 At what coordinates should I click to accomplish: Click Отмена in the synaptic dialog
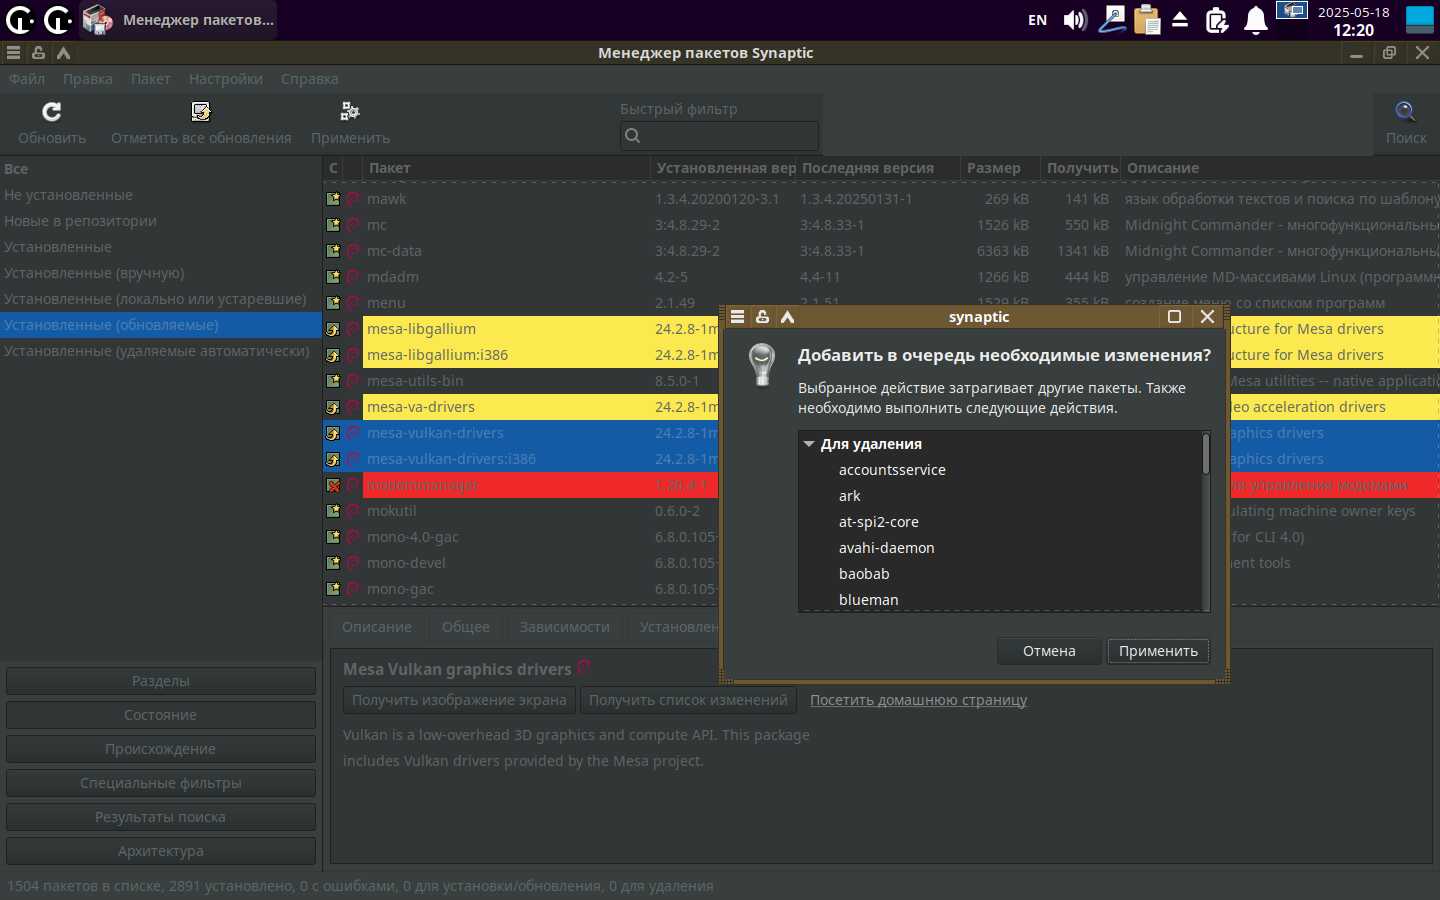1049,651
